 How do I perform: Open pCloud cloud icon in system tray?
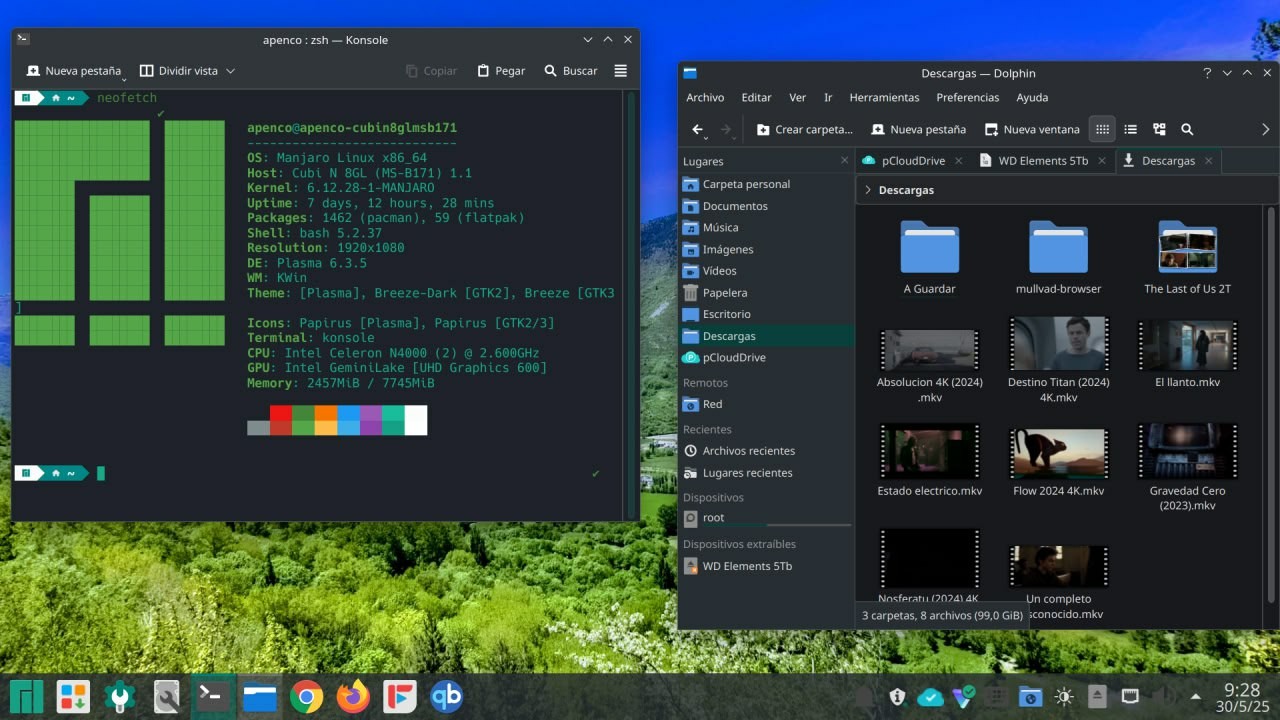pos(930,696)
